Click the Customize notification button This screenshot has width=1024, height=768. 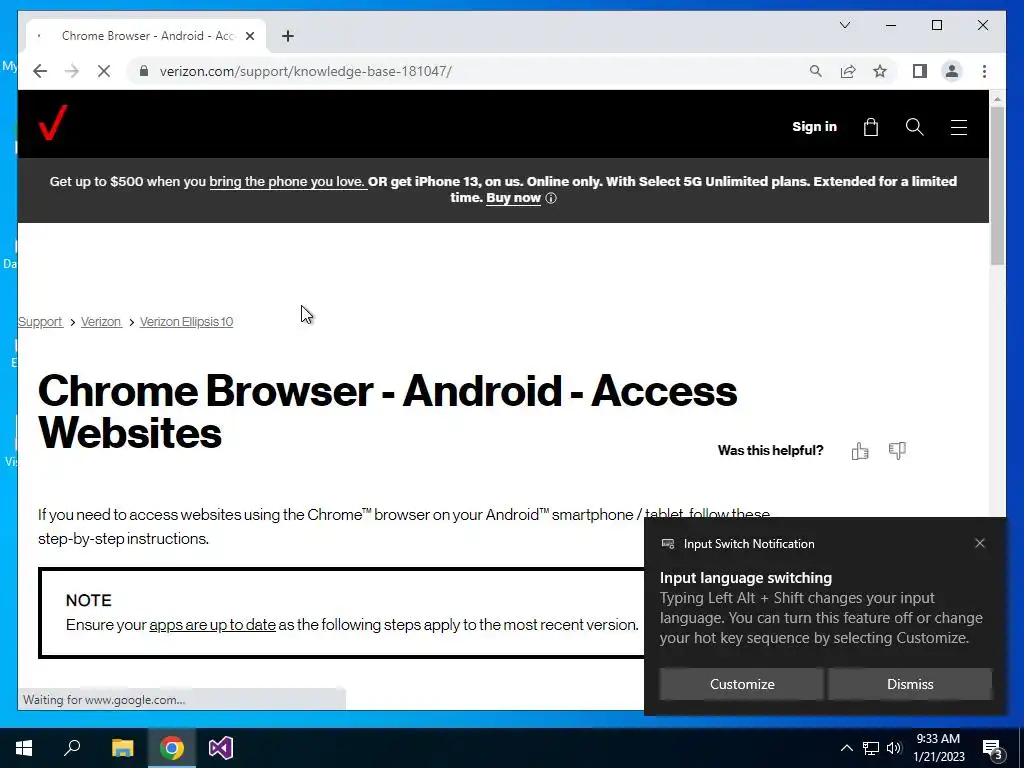click(x=742, y=684)
